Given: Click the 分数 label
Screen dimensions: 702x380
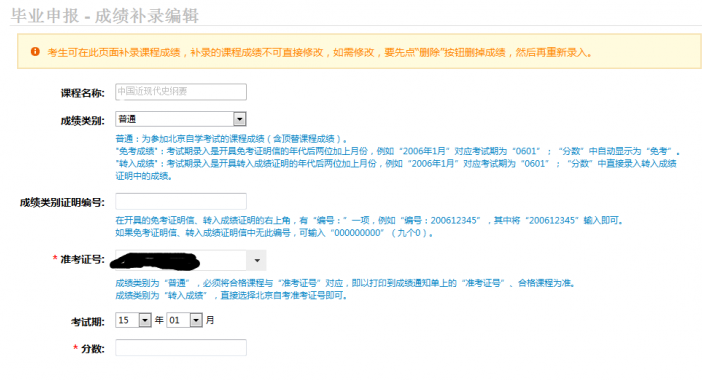Looking at the screenshot, I should (x=93, y=349).
